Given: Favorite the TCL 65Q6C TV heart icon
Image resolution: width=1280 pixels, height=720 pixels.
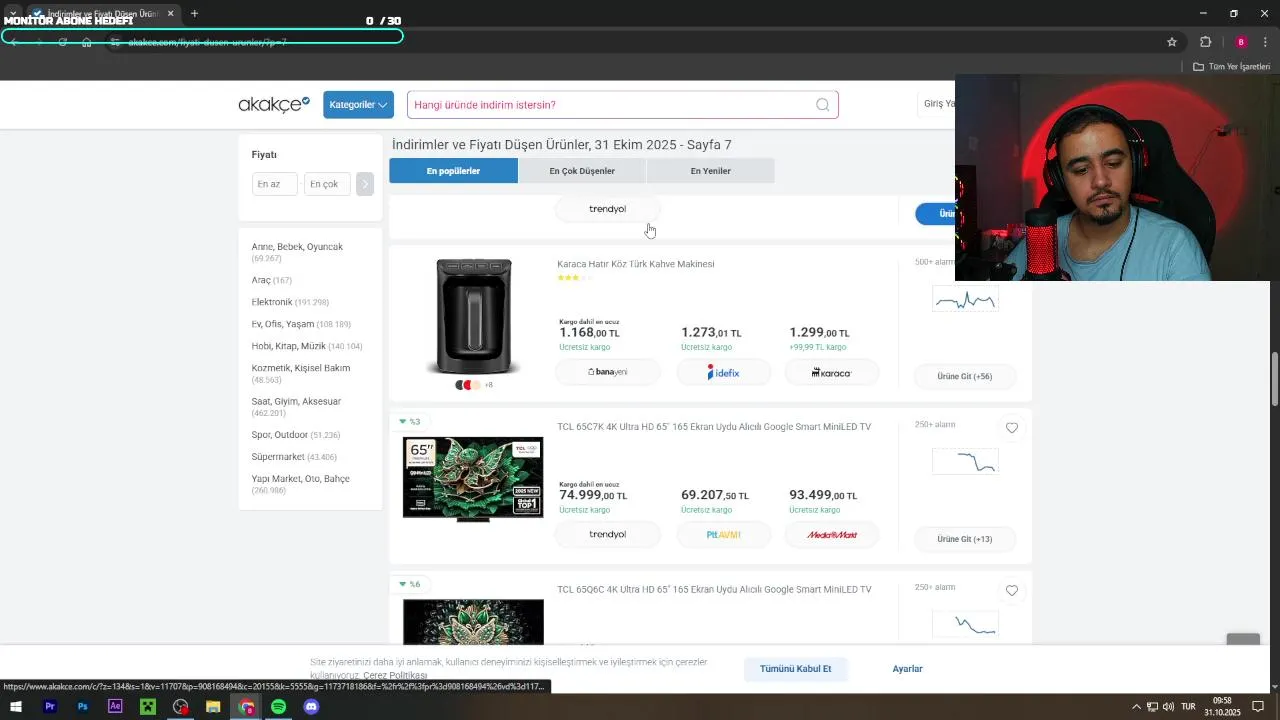Looking at the screenshot, I should tap(1012, 591).
